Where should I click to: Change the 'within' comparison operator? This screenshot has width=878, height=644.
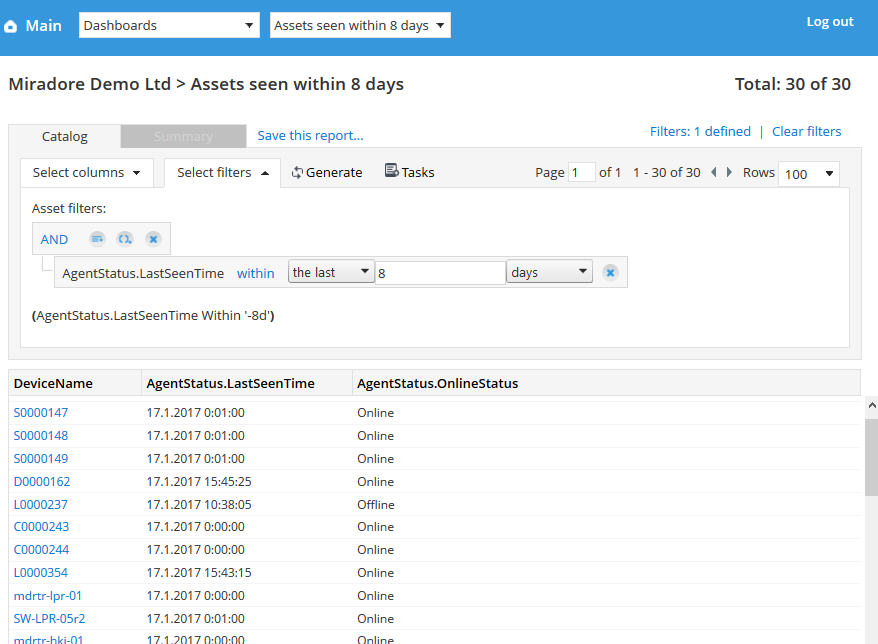click(x=255, y=273)
